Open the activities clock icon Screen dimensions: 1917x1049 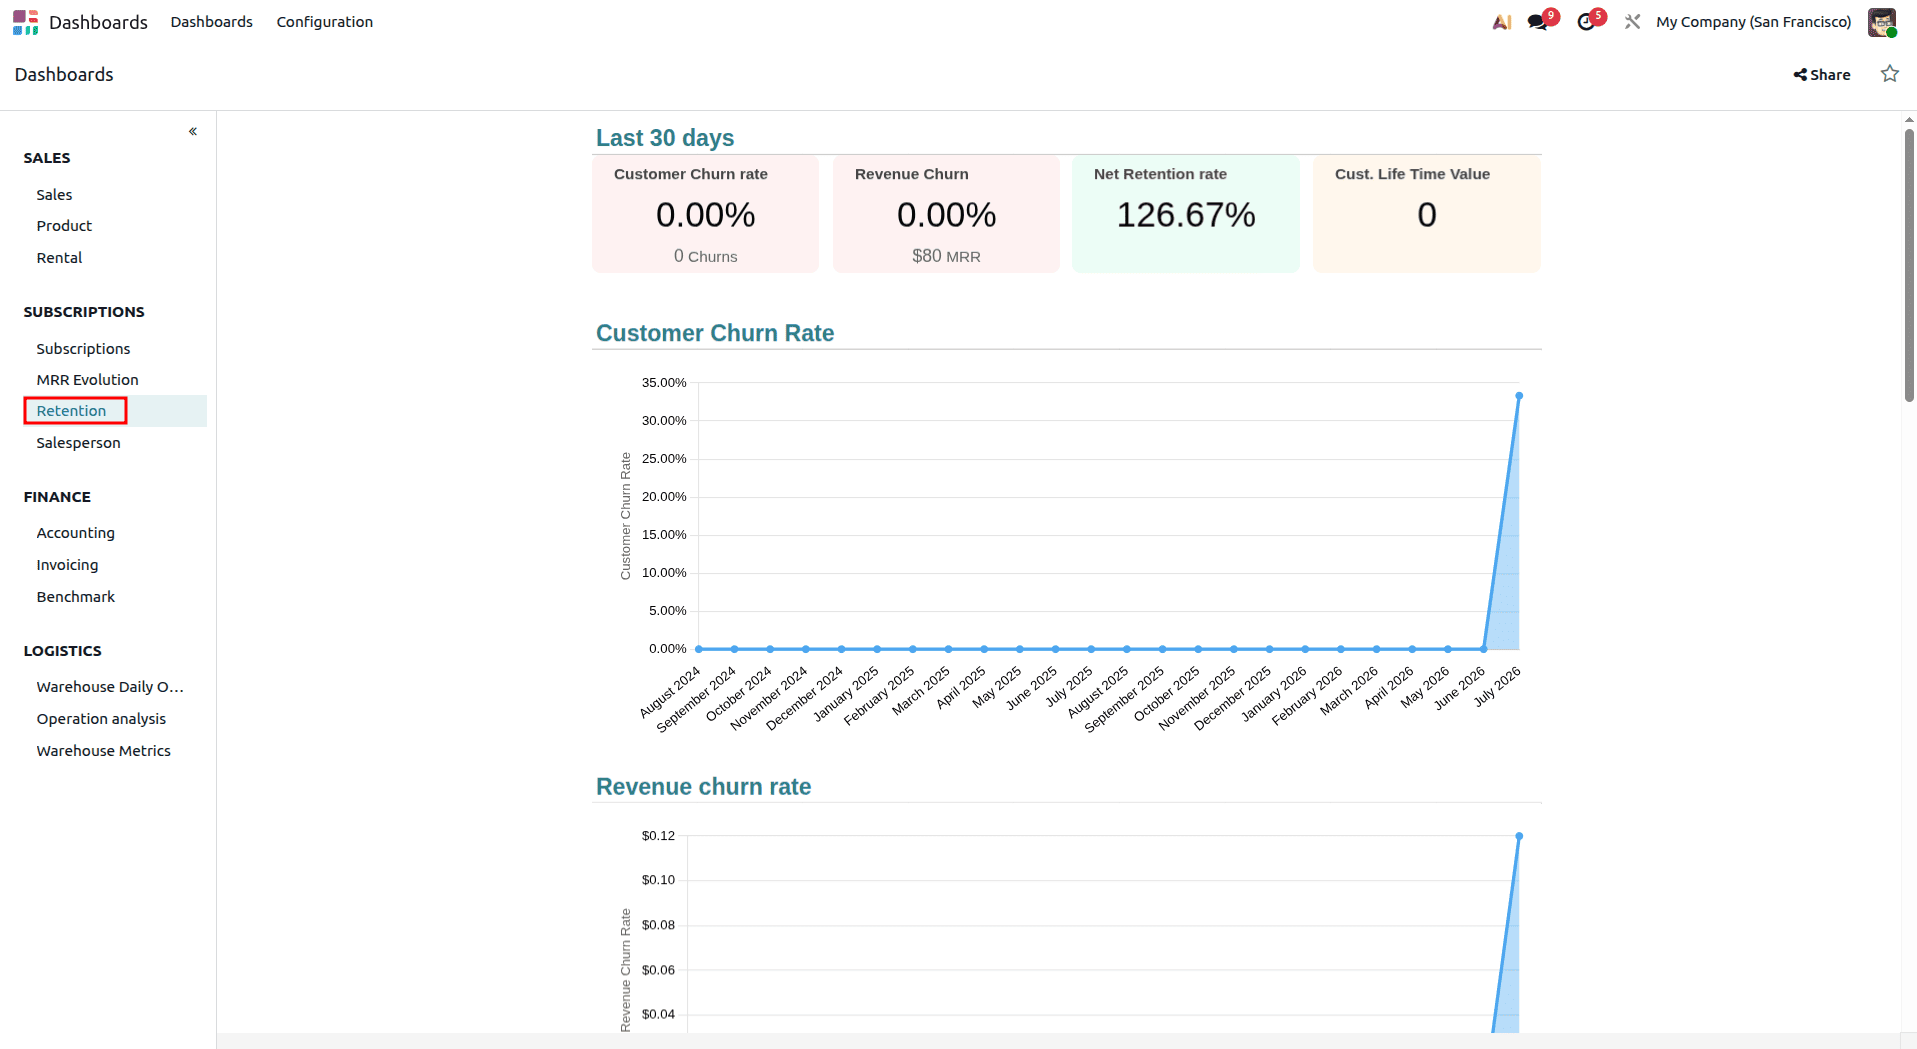pos(1586,22)
